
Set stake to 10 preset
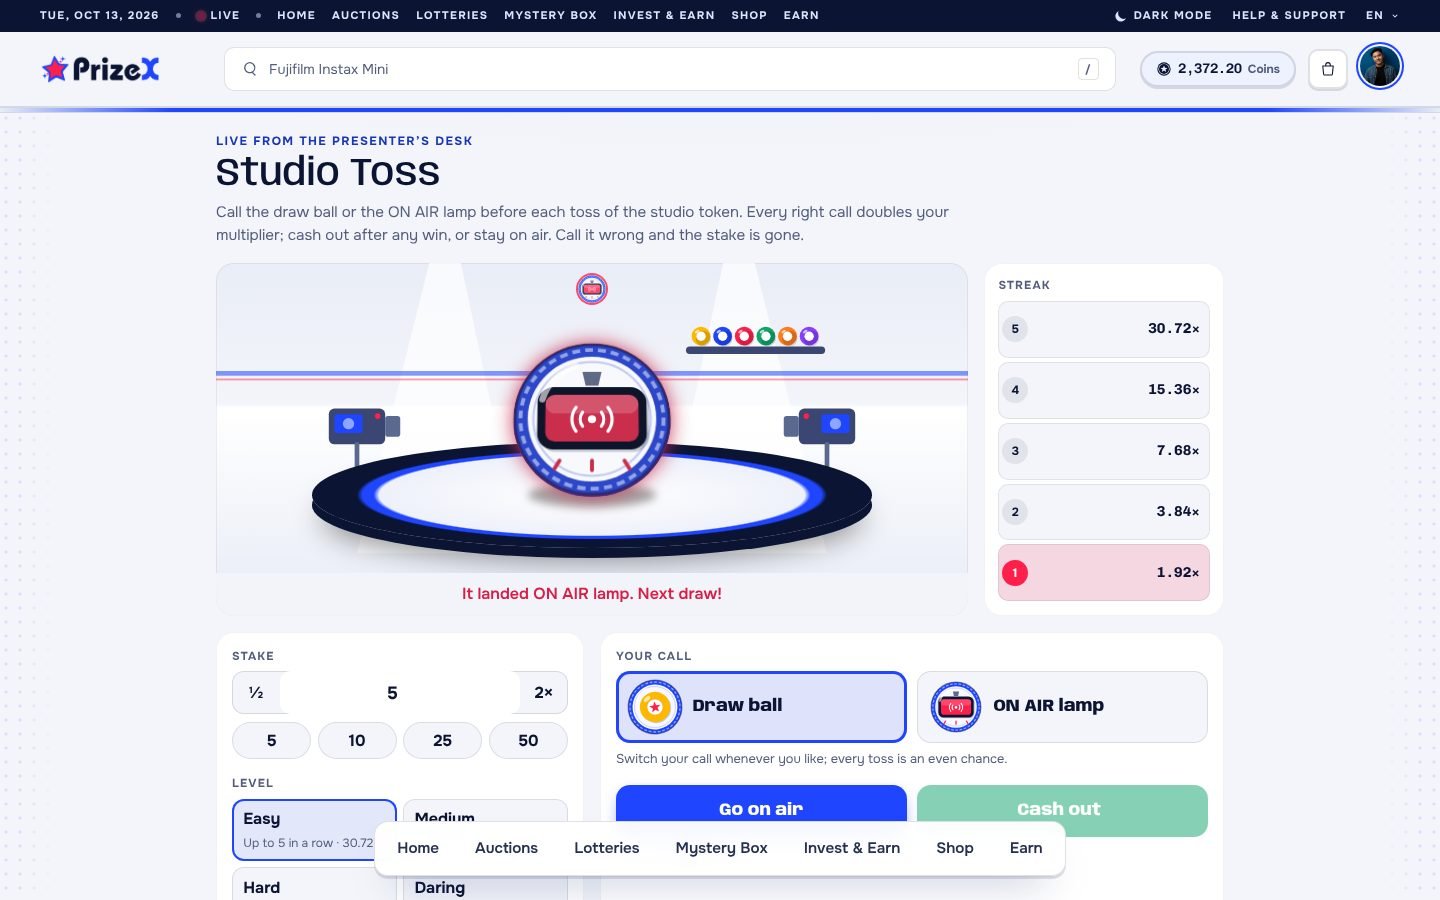coord(357,740)
